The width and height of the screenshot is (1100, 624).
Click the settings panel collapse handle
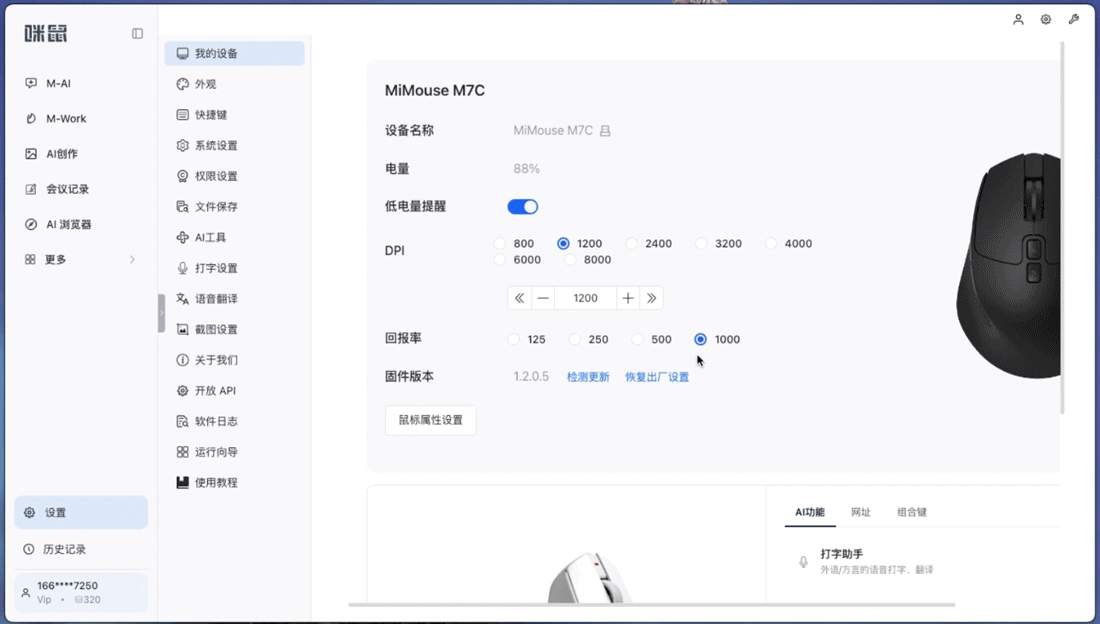click(161, 313)
